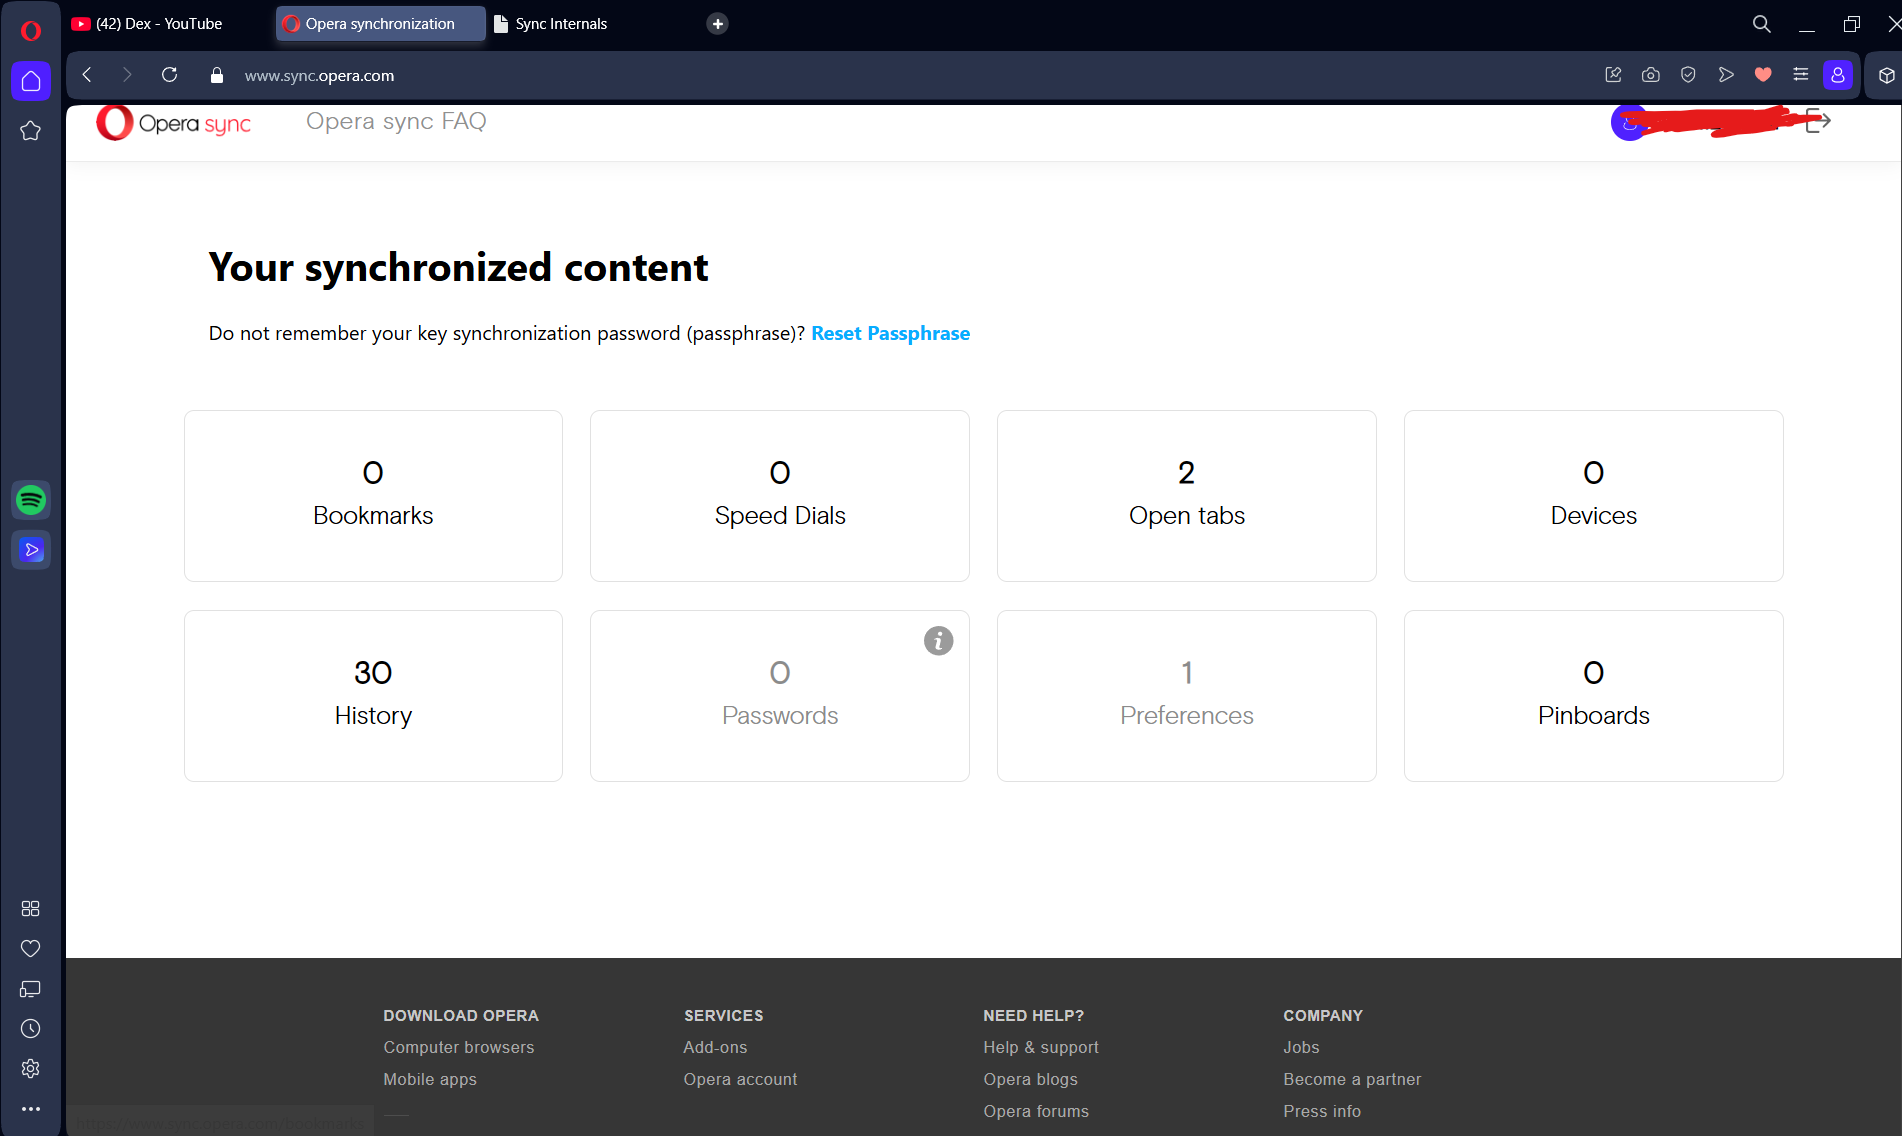Open the bookmarks star in the sidebar

tap(30, 130)
